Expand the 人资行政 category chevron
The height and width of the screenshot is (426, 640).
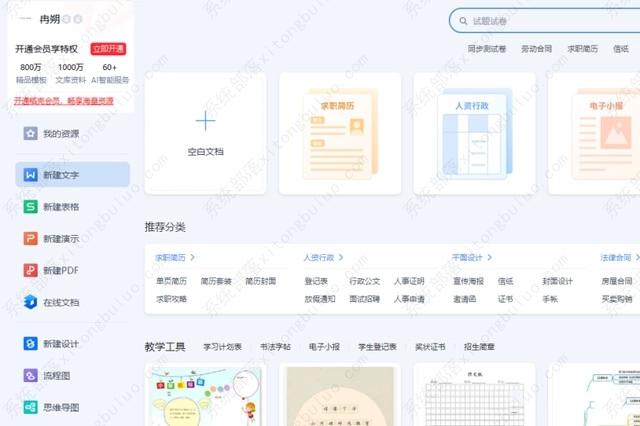point(341,257)
